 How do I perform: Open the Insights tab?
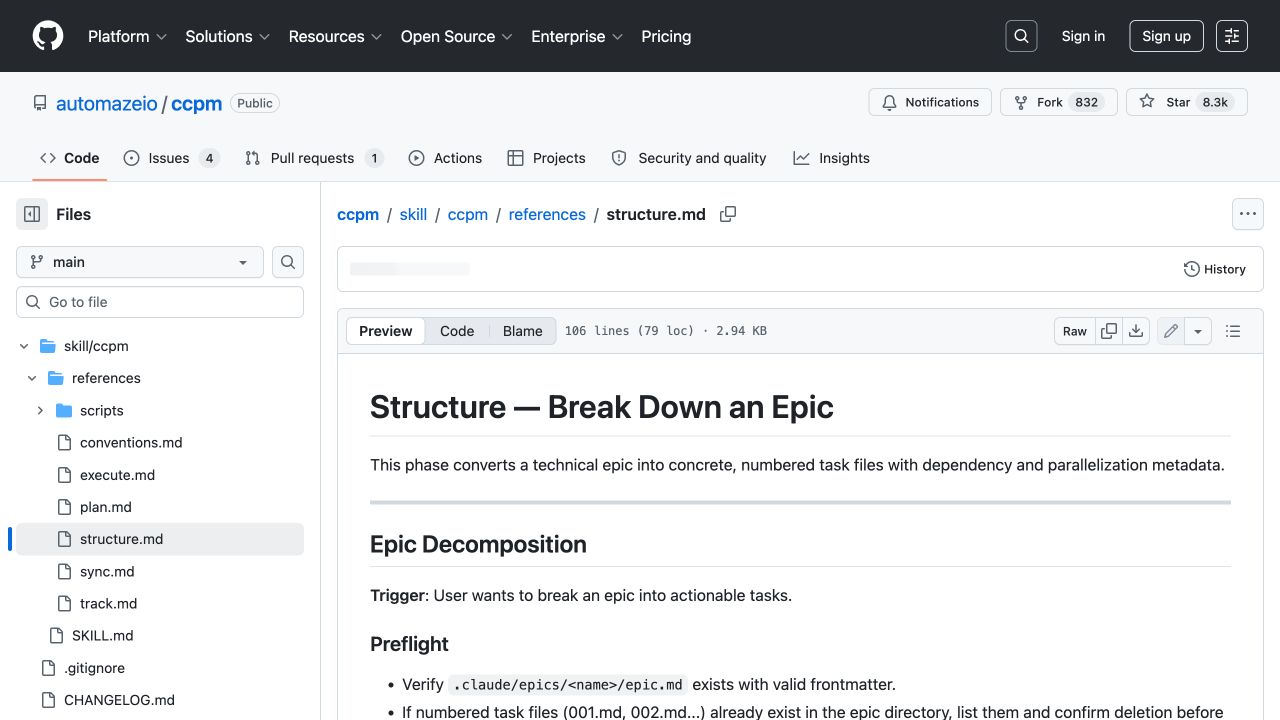point(831,158)
